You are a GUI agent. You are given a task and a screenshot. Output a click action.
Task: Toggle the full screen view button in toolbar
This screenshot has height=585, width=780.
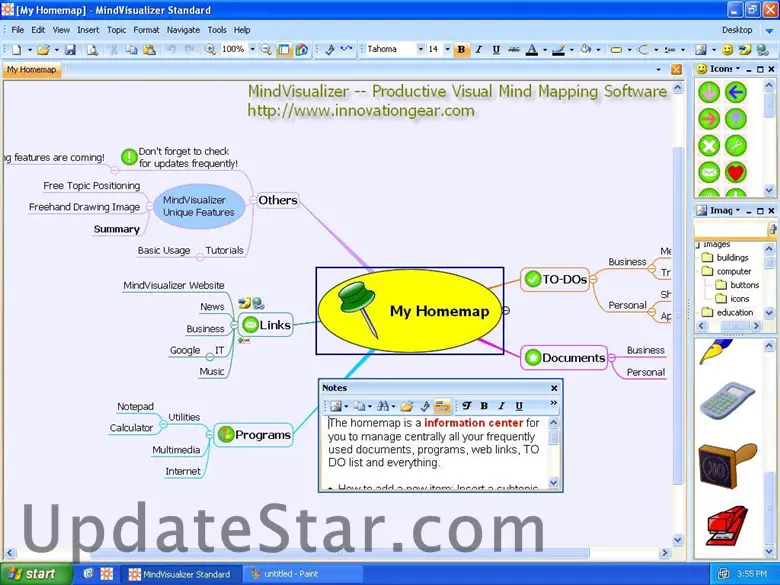coord(284,49)
